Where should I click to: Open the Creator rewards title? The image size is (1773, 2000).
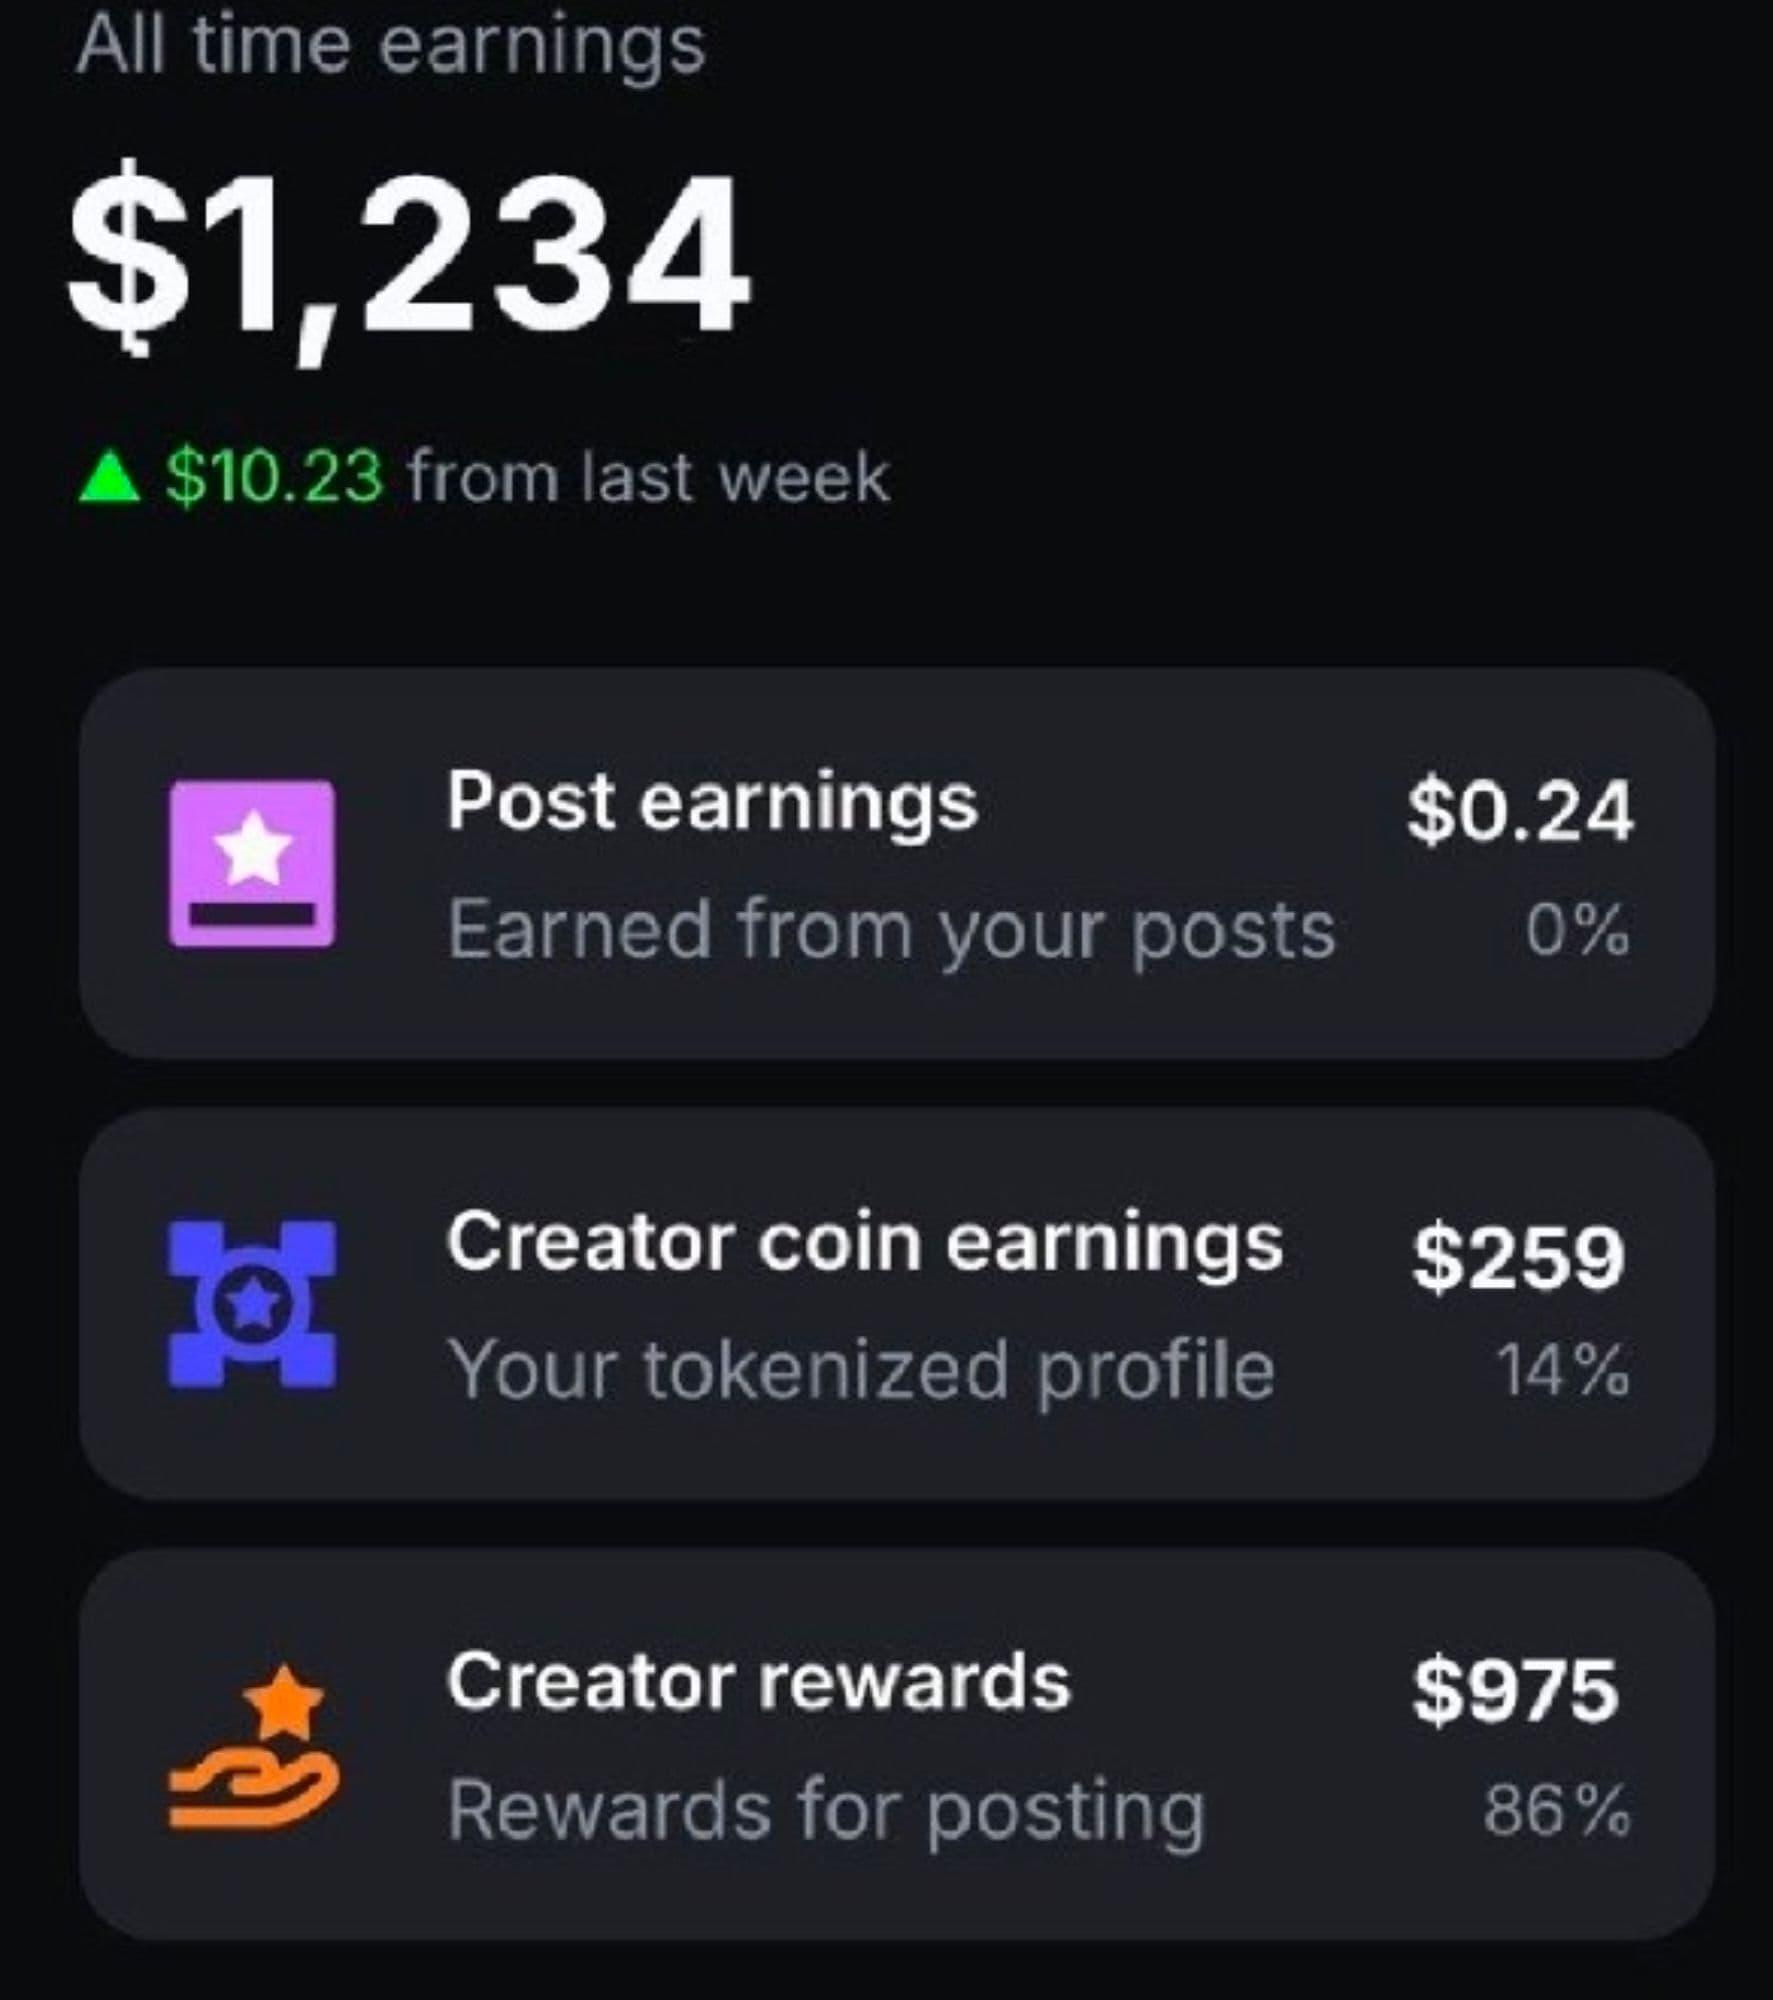tap(758, 1681)
